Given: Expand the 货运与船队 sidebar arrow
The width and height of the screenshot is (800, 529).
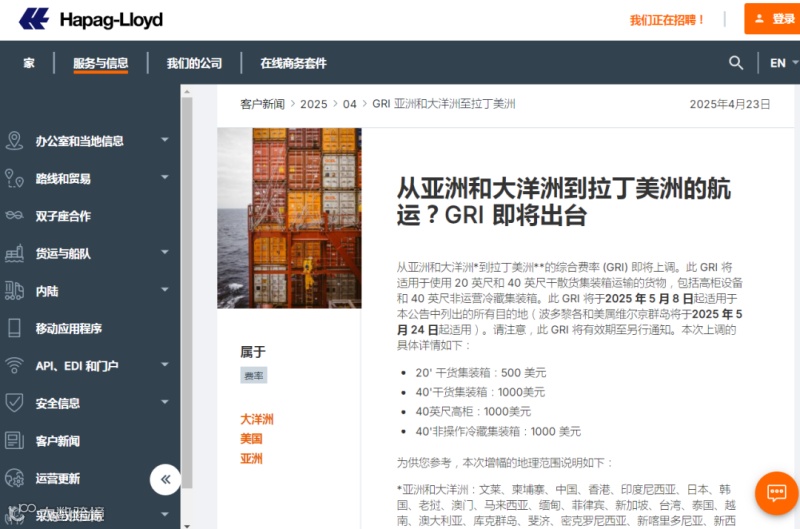Looking at the screenshot, I should 164,252.
